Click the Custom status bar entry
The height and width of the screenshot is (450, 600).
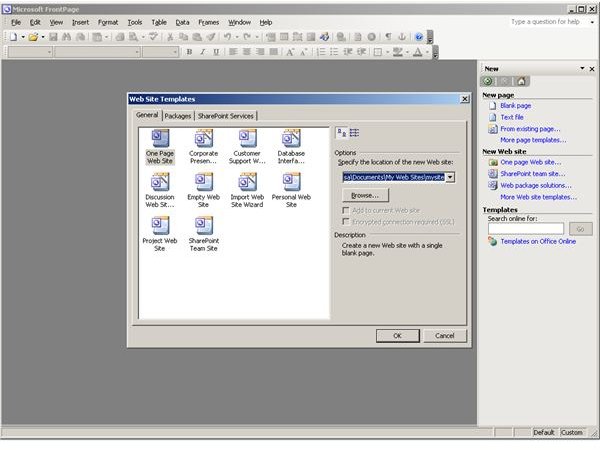572,432
